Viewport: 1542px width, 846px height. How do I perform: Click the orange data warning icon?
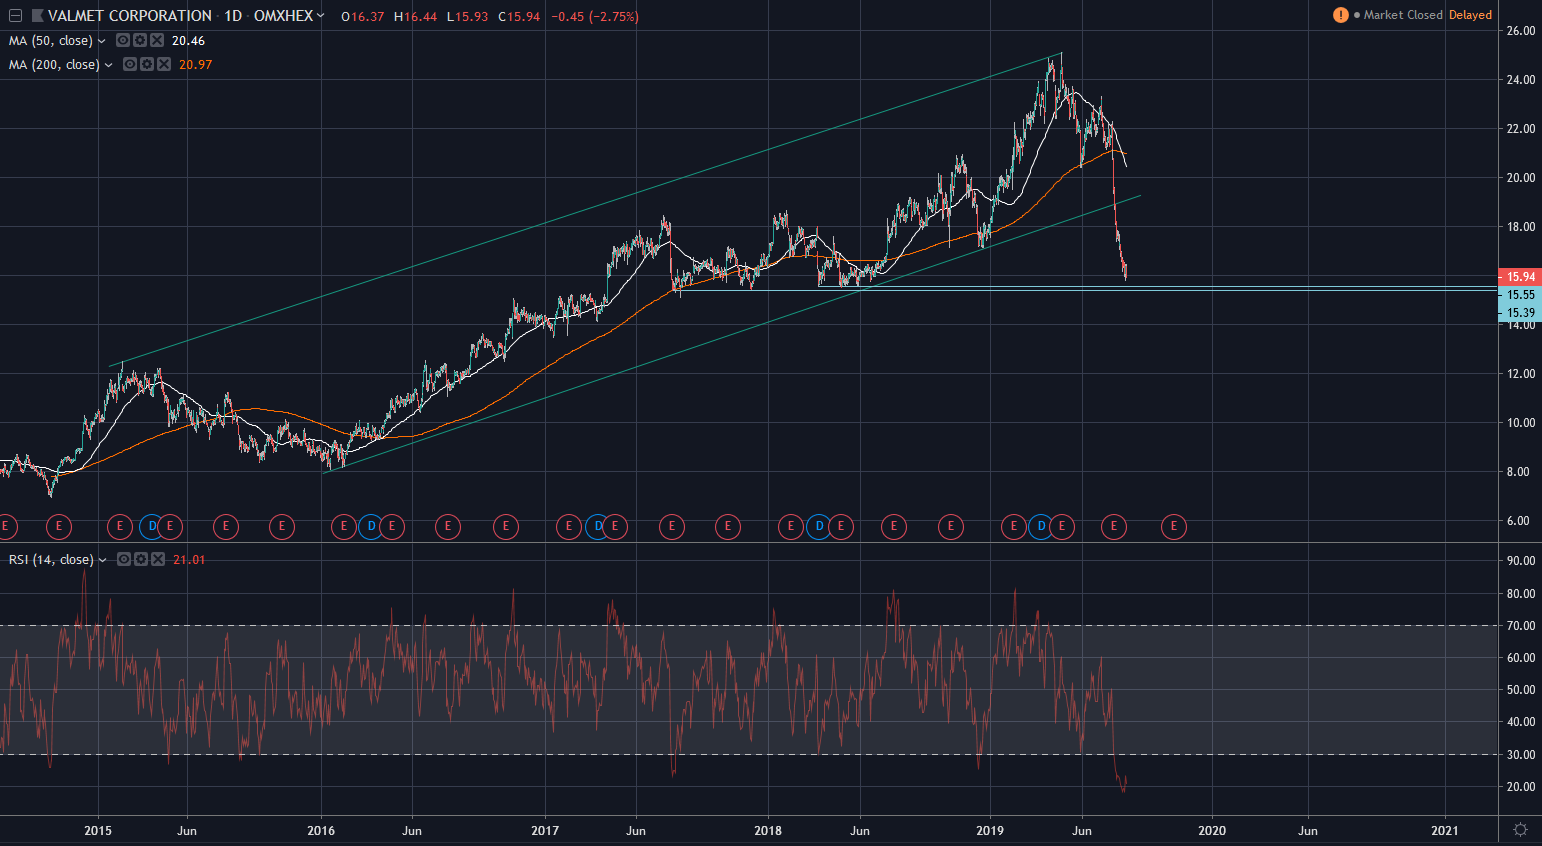click(1340, 15)
